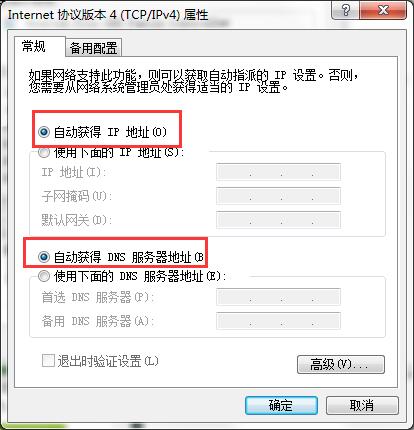Enable 退出时验证设置 checkbox
The image size is (414, 430).
[x=48, y=361]
